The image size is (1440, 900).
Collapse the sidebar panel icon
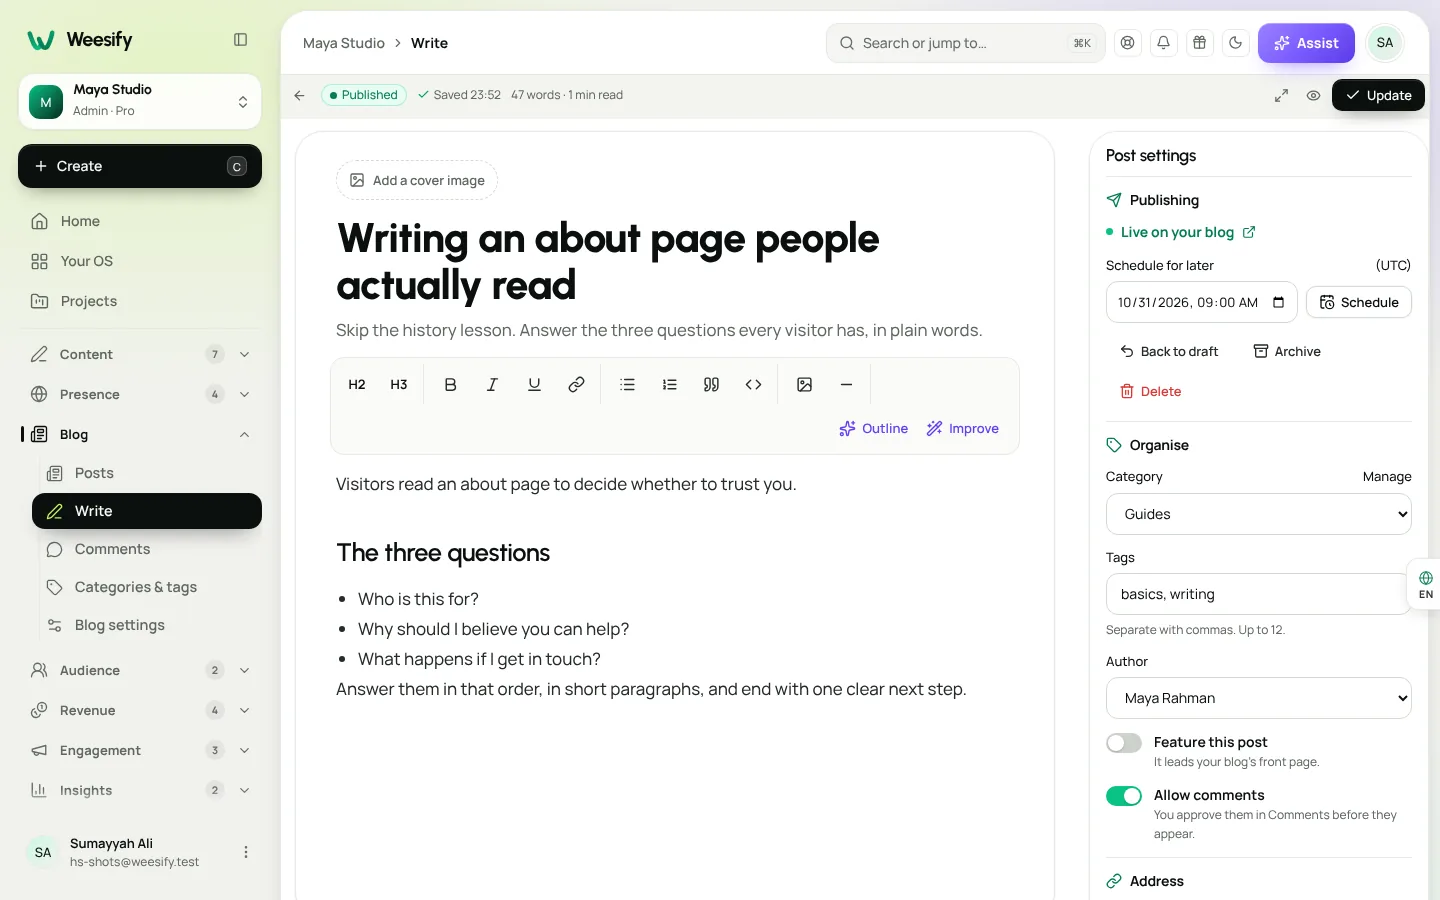tap(240, 40)
